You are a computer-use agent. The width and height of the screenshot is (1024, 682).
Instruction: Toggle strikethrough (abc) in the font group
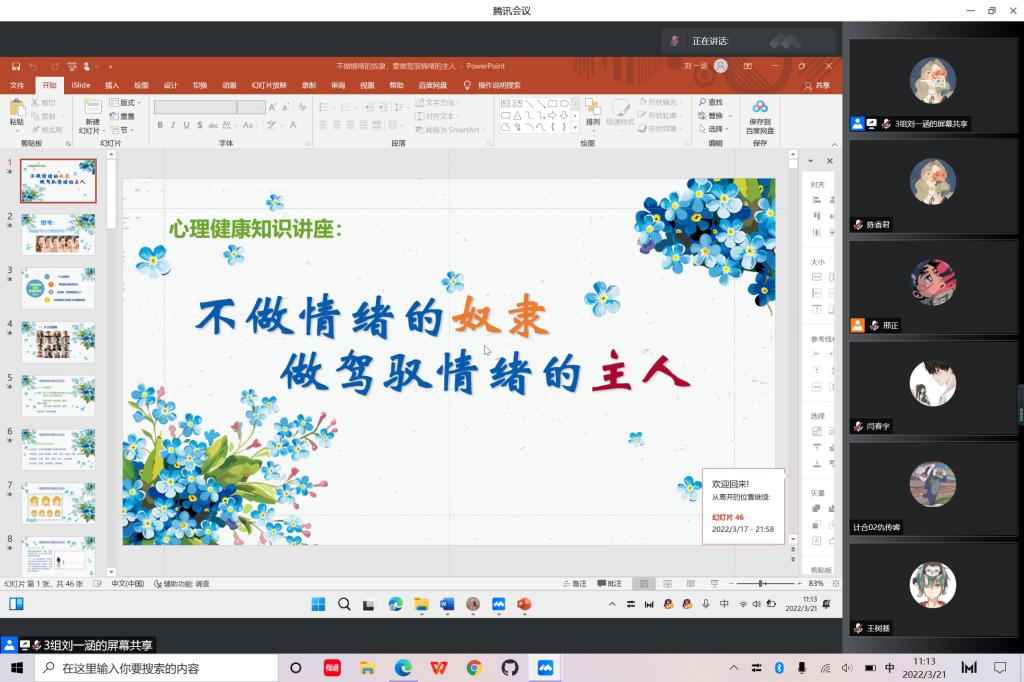tap(213, 125)
